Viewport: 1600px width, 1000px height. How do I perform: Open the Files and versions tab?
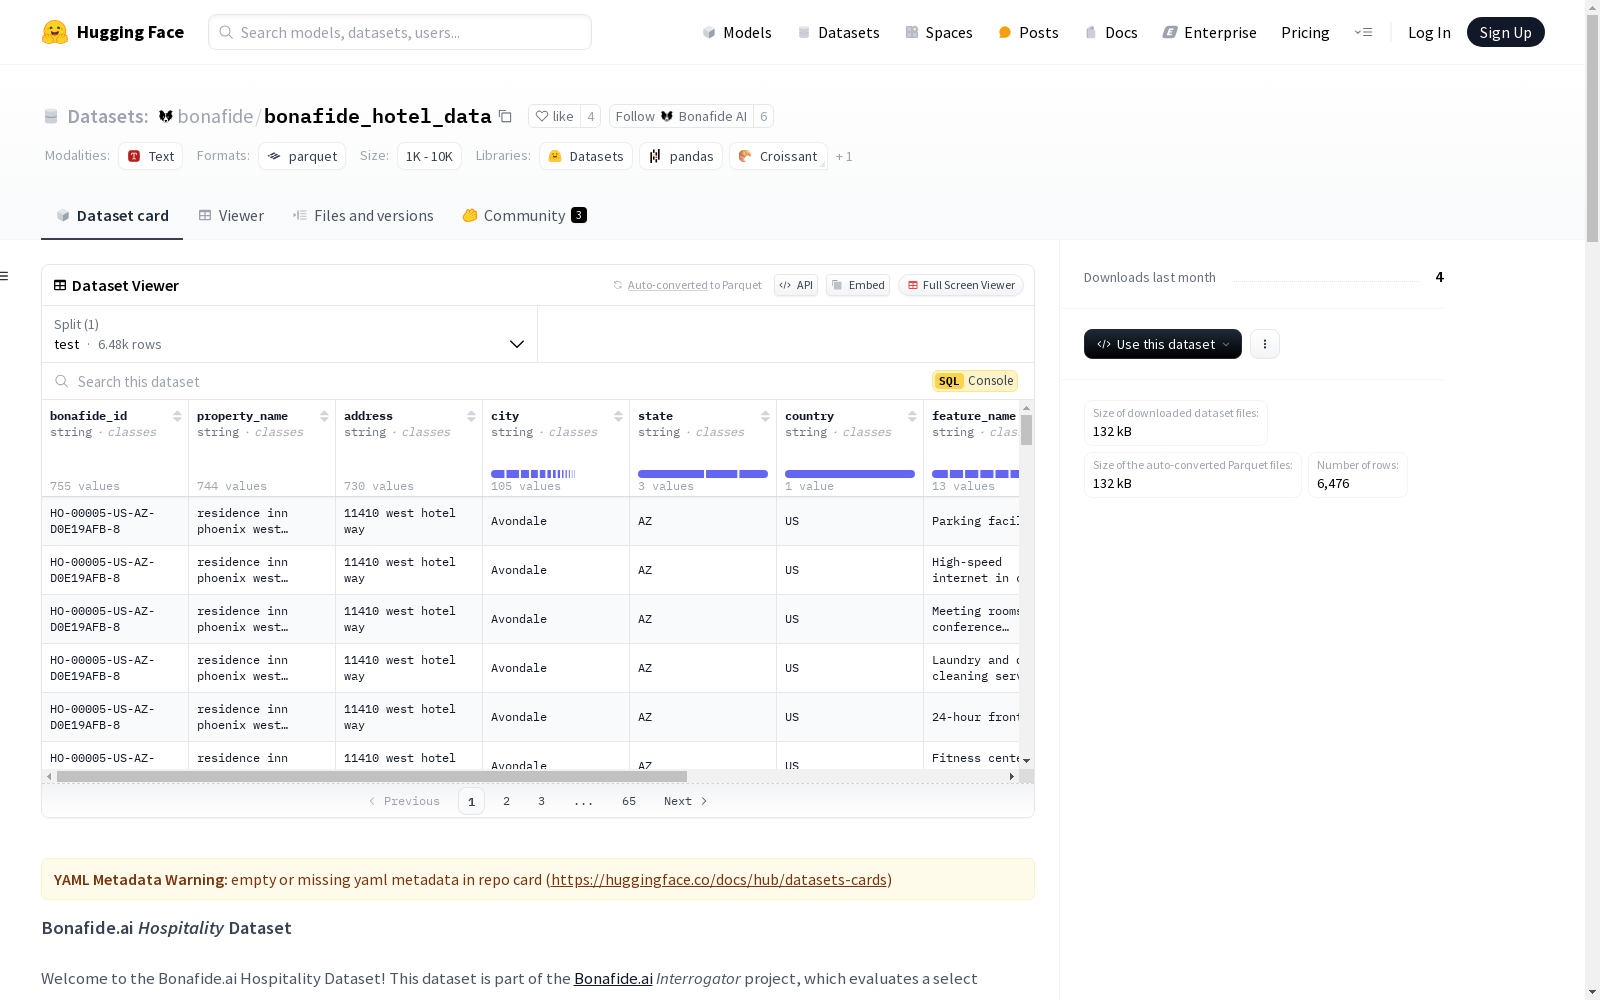tap(363, 216)
